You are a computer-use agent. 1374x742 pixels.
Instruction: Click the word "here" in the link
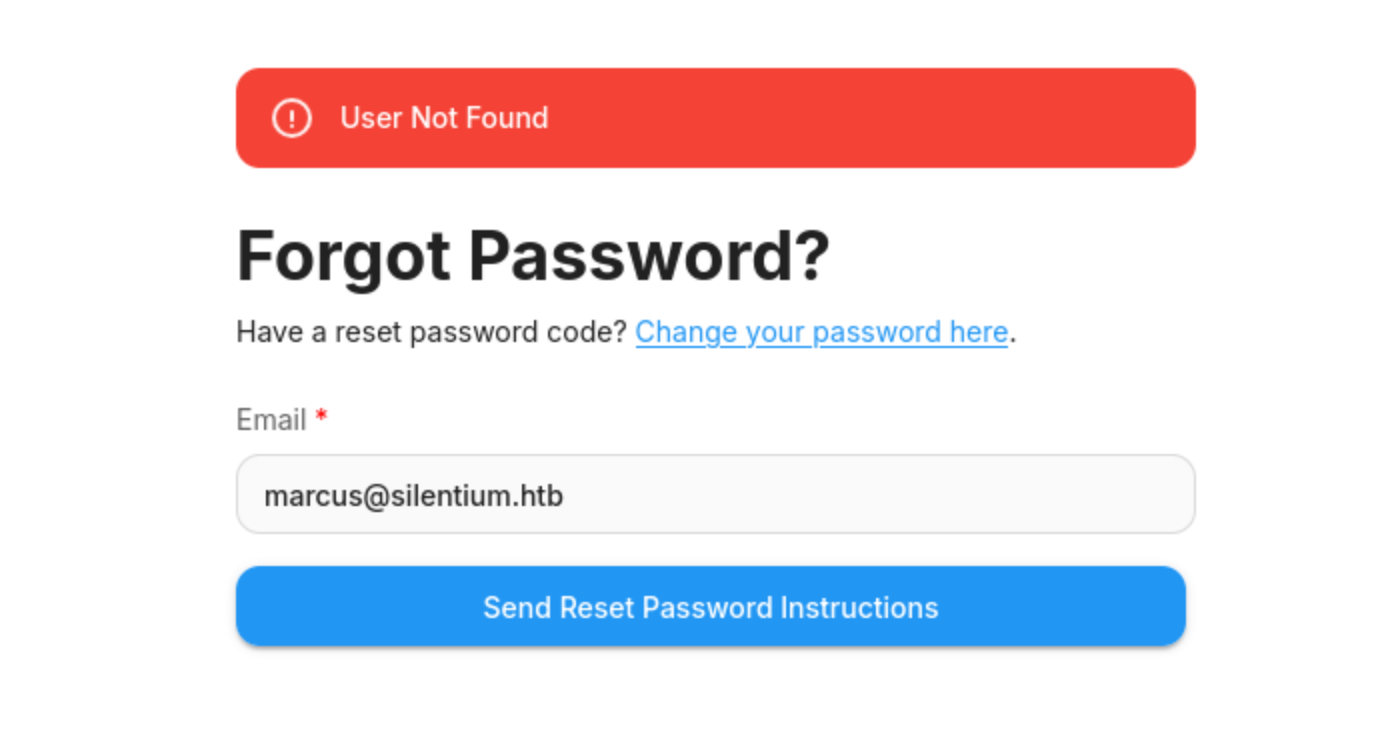pyautogui.click(x=978, y=332)
